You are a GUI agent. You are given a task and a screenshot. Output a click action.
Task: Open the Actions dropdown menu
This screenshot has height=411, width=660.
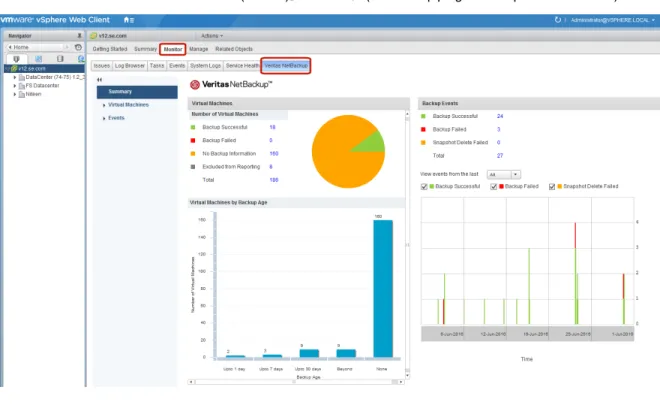point(212,36)
